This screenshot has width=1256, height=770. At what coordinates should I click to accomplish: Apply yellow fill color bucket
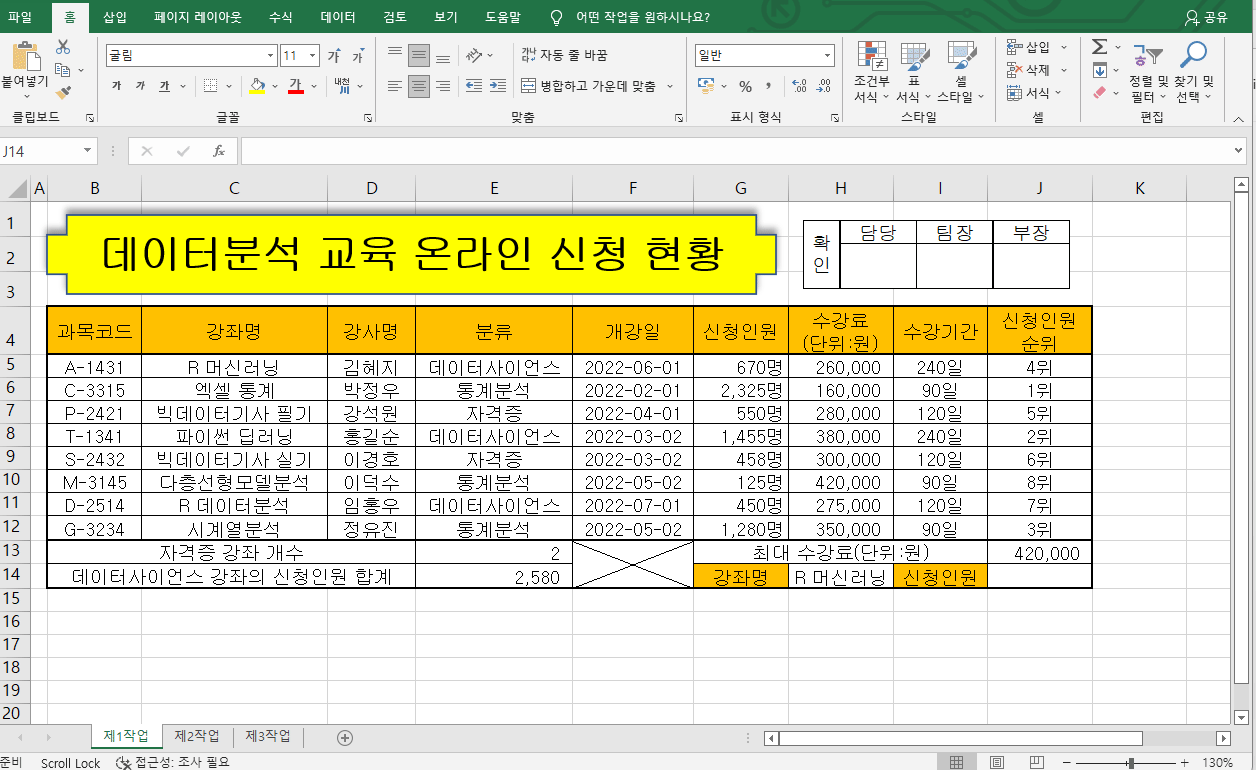point(257,86)
